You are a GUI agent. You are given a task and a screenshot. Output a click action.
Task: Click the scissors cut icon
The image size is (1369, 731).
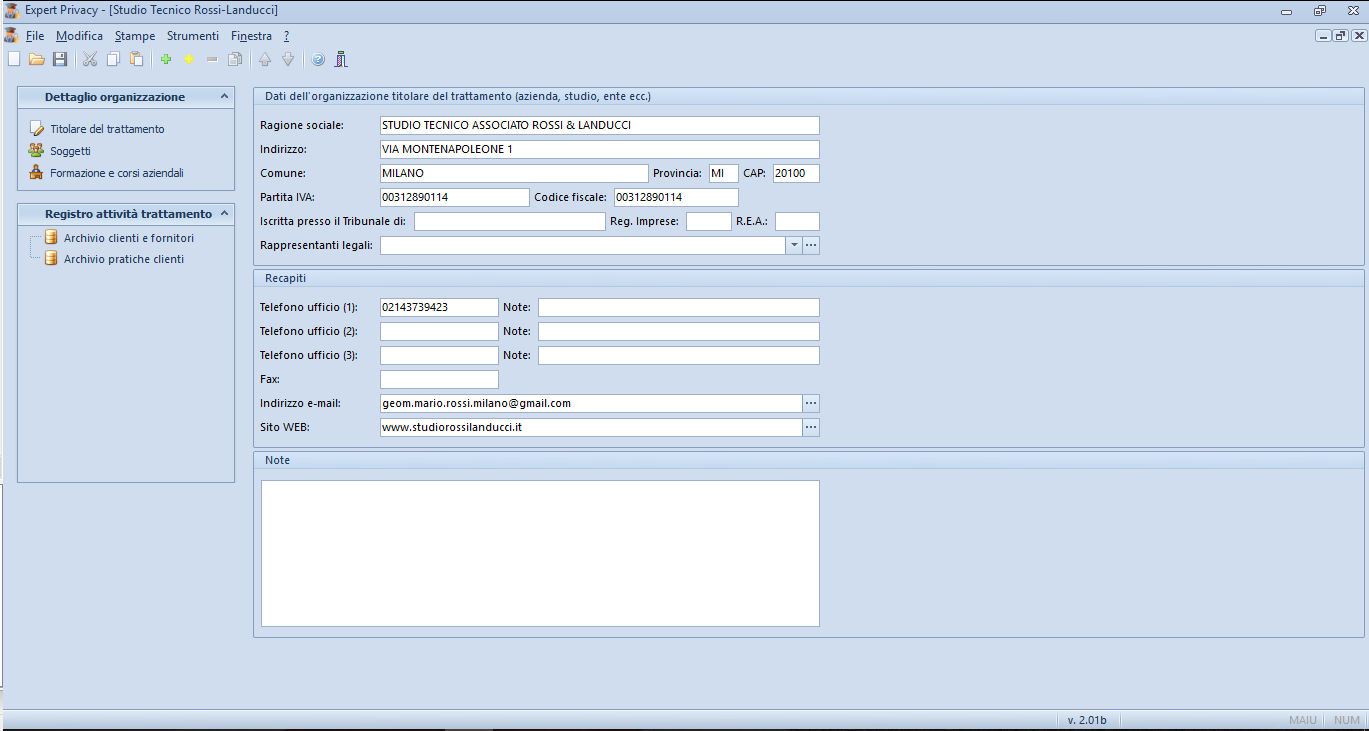point(90,60)
